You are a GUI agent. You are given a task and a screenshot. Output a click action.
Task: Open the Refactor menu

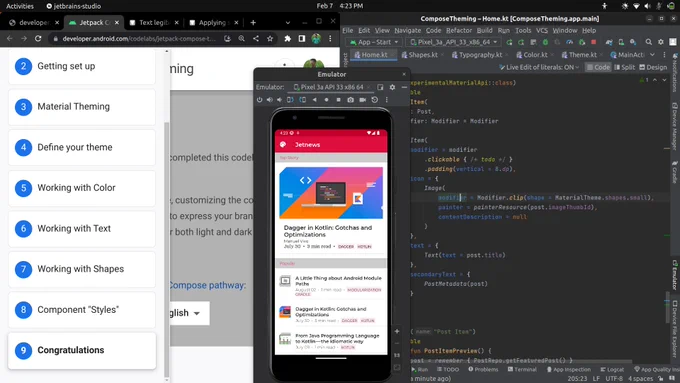pyautogui.click(x=459, y=30)
